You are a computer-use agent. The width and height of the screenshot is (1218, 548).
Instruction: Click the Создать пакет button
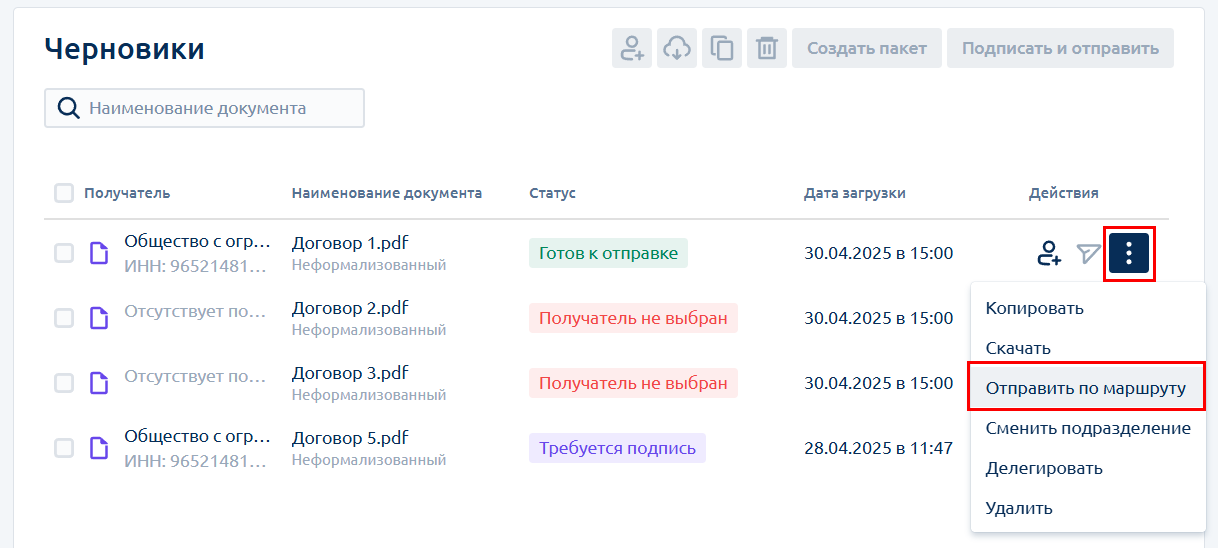point(867,48)
